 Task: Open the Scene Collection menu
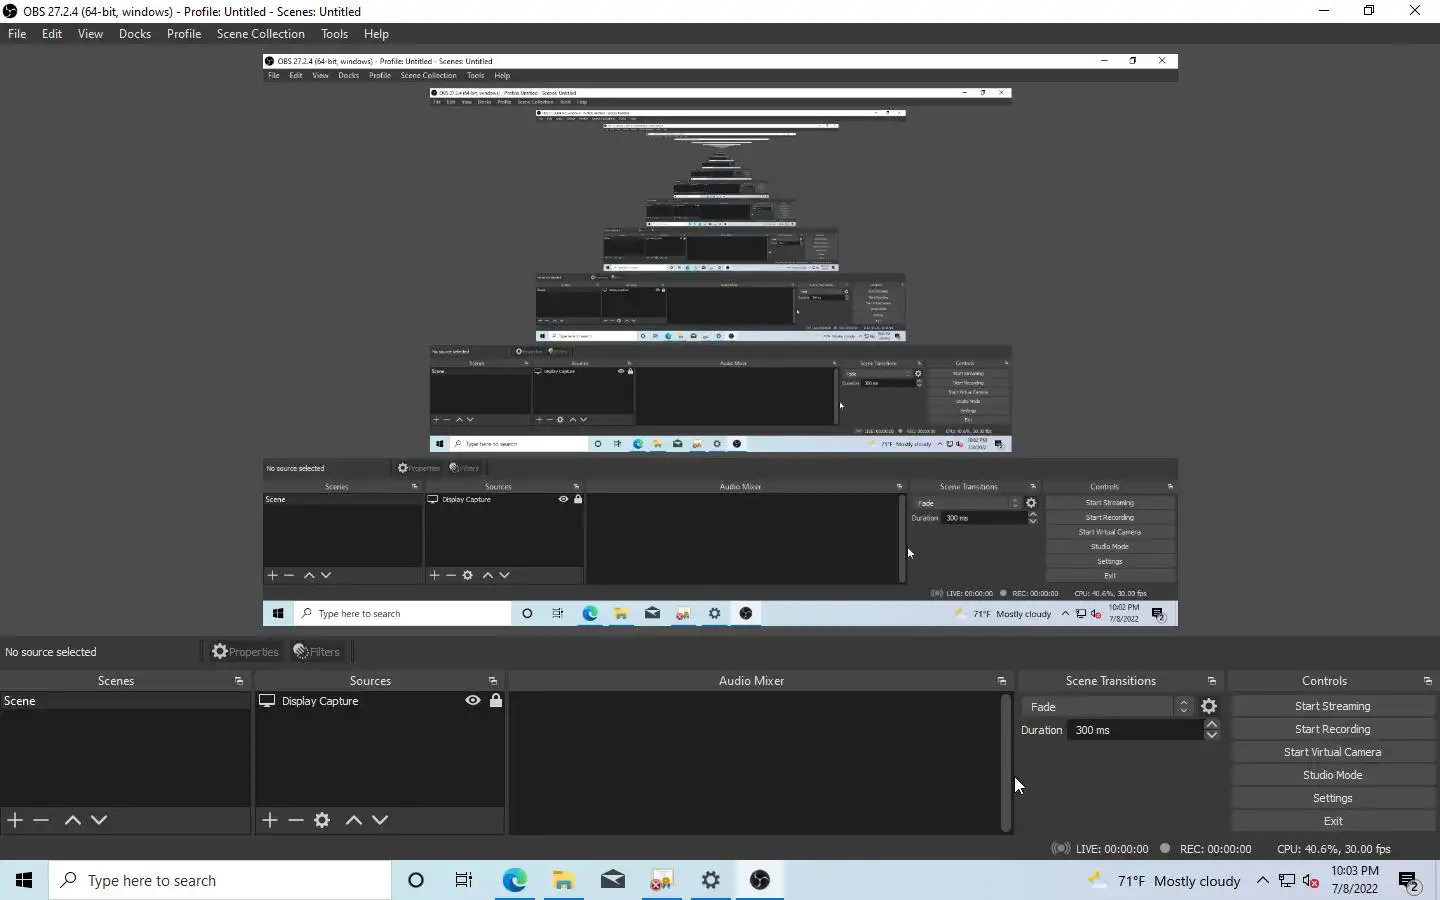(x=260, y=34)
